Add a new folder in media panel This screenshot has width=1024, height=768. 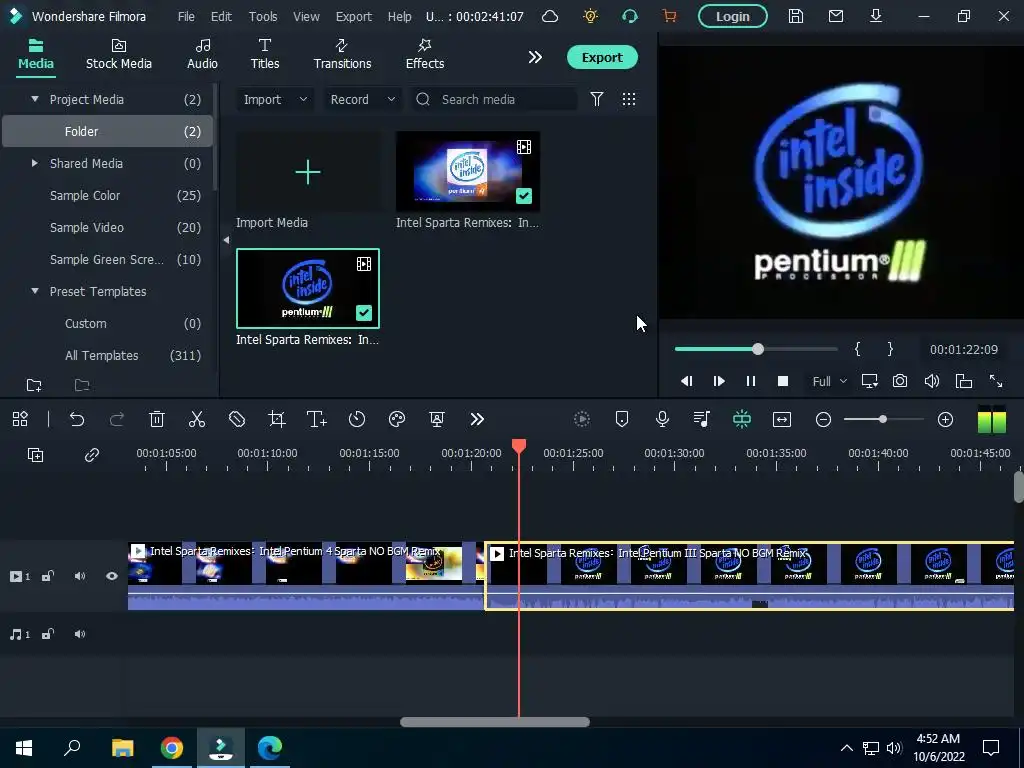[34, 385]
